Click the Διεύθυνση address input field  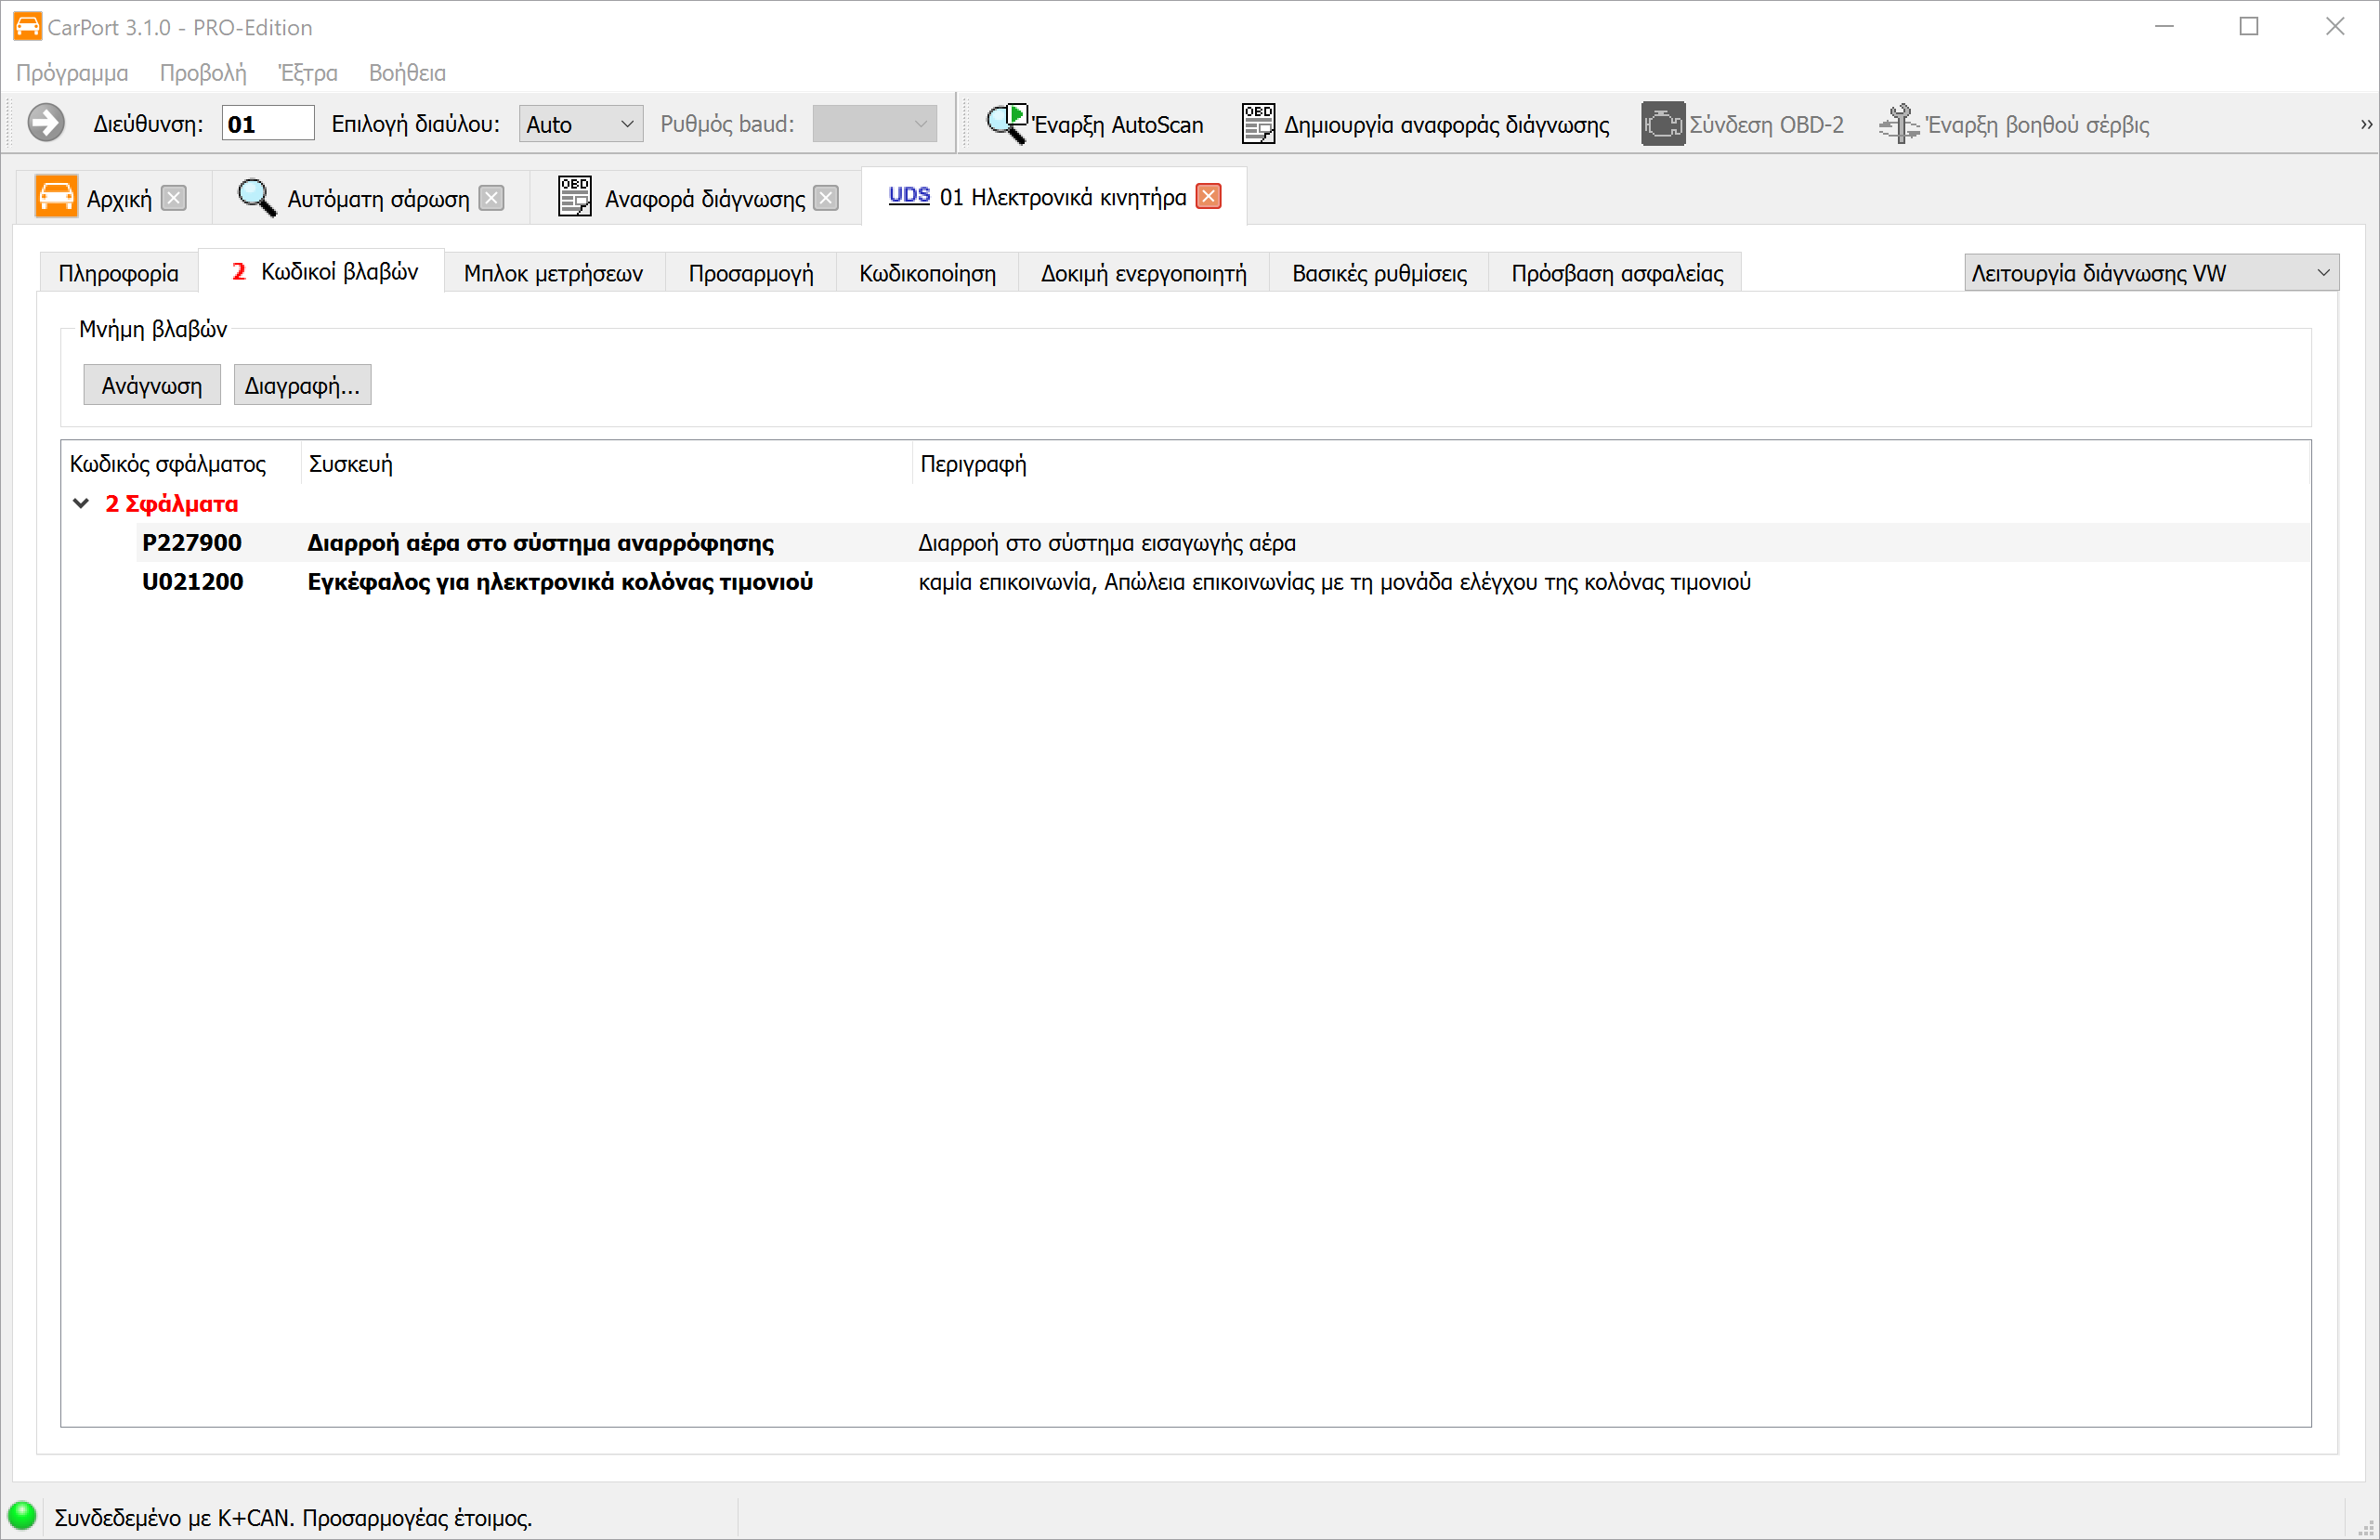267,124
